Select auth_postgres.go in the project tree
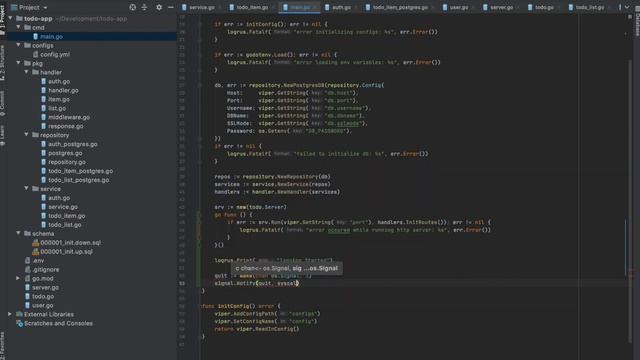Screen dimensions: 640x360 tap(73, 144)
